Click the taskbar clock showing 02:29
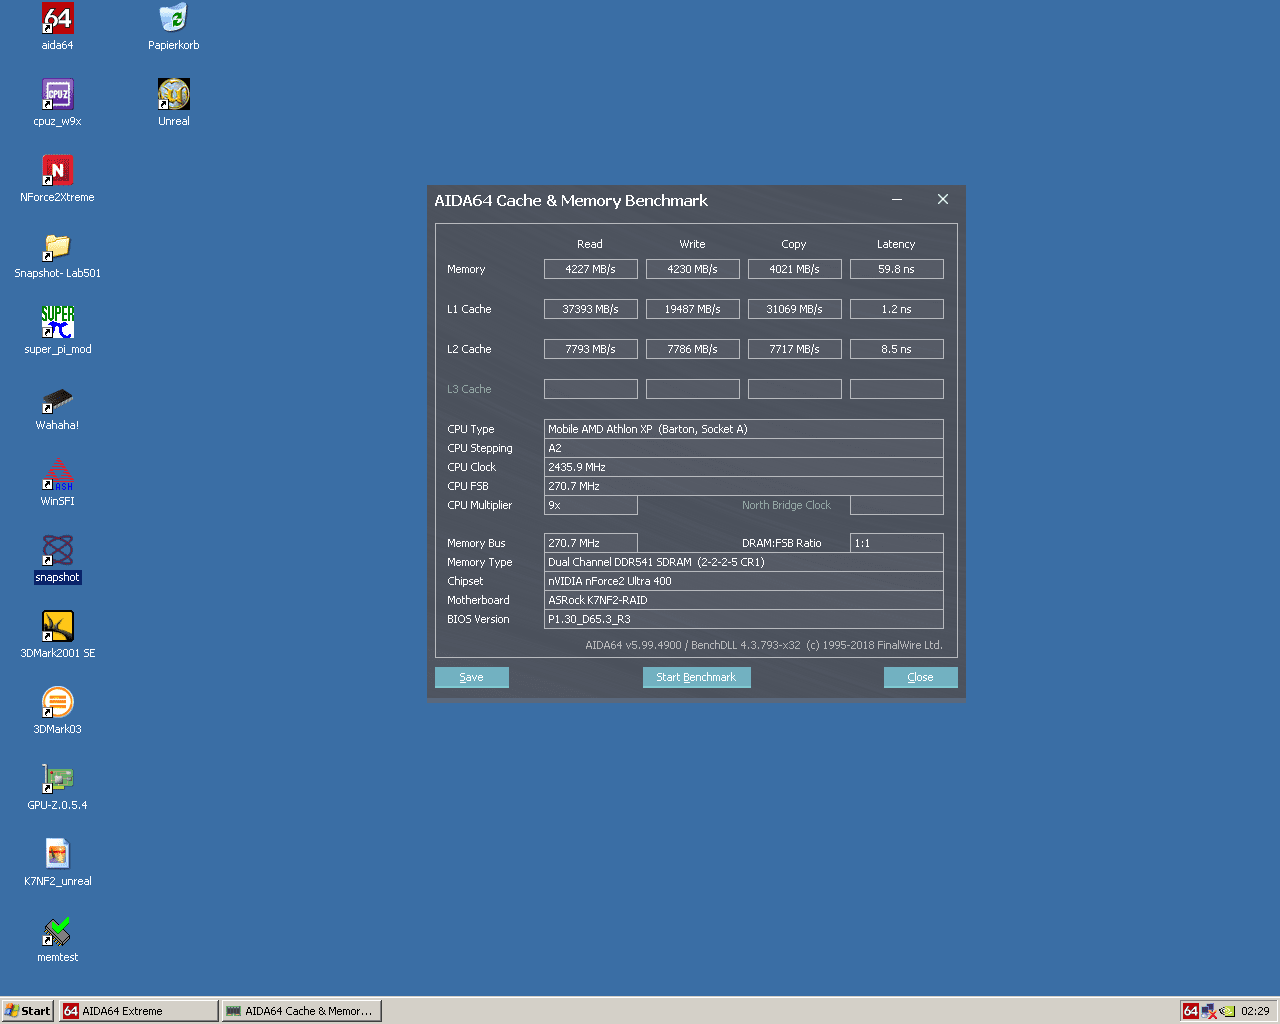The height and width of the screenshot is (1024, 1280). click(x=1255, y=1011)
